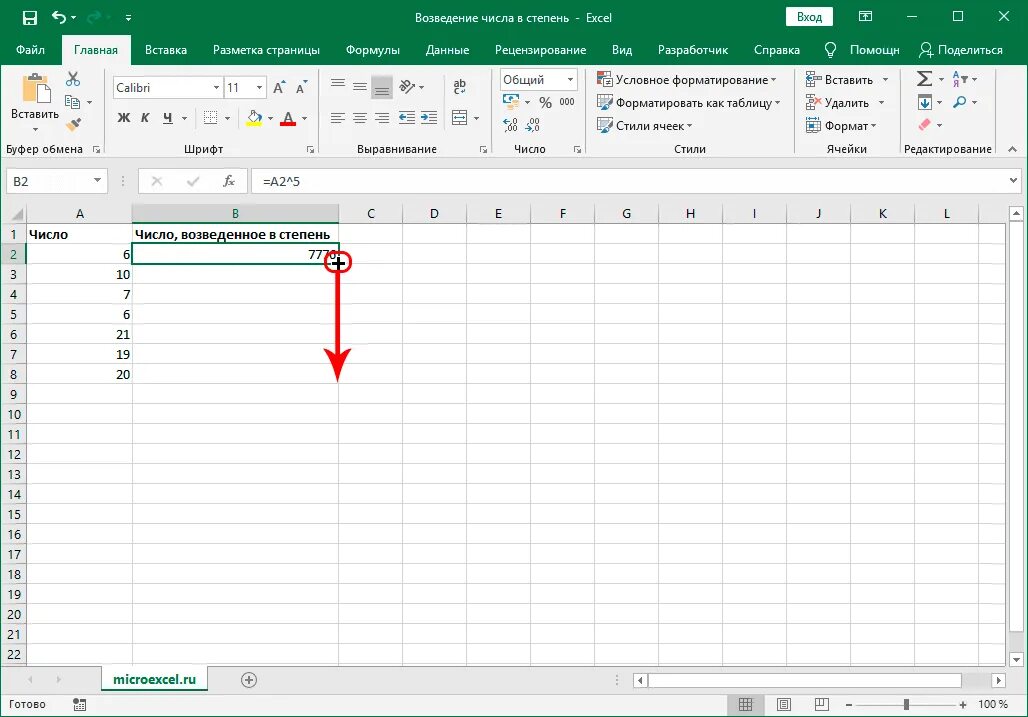Screen dimensions: 1028x717
Task: Adjust the zoom slider in status bar
Action: 906,705
